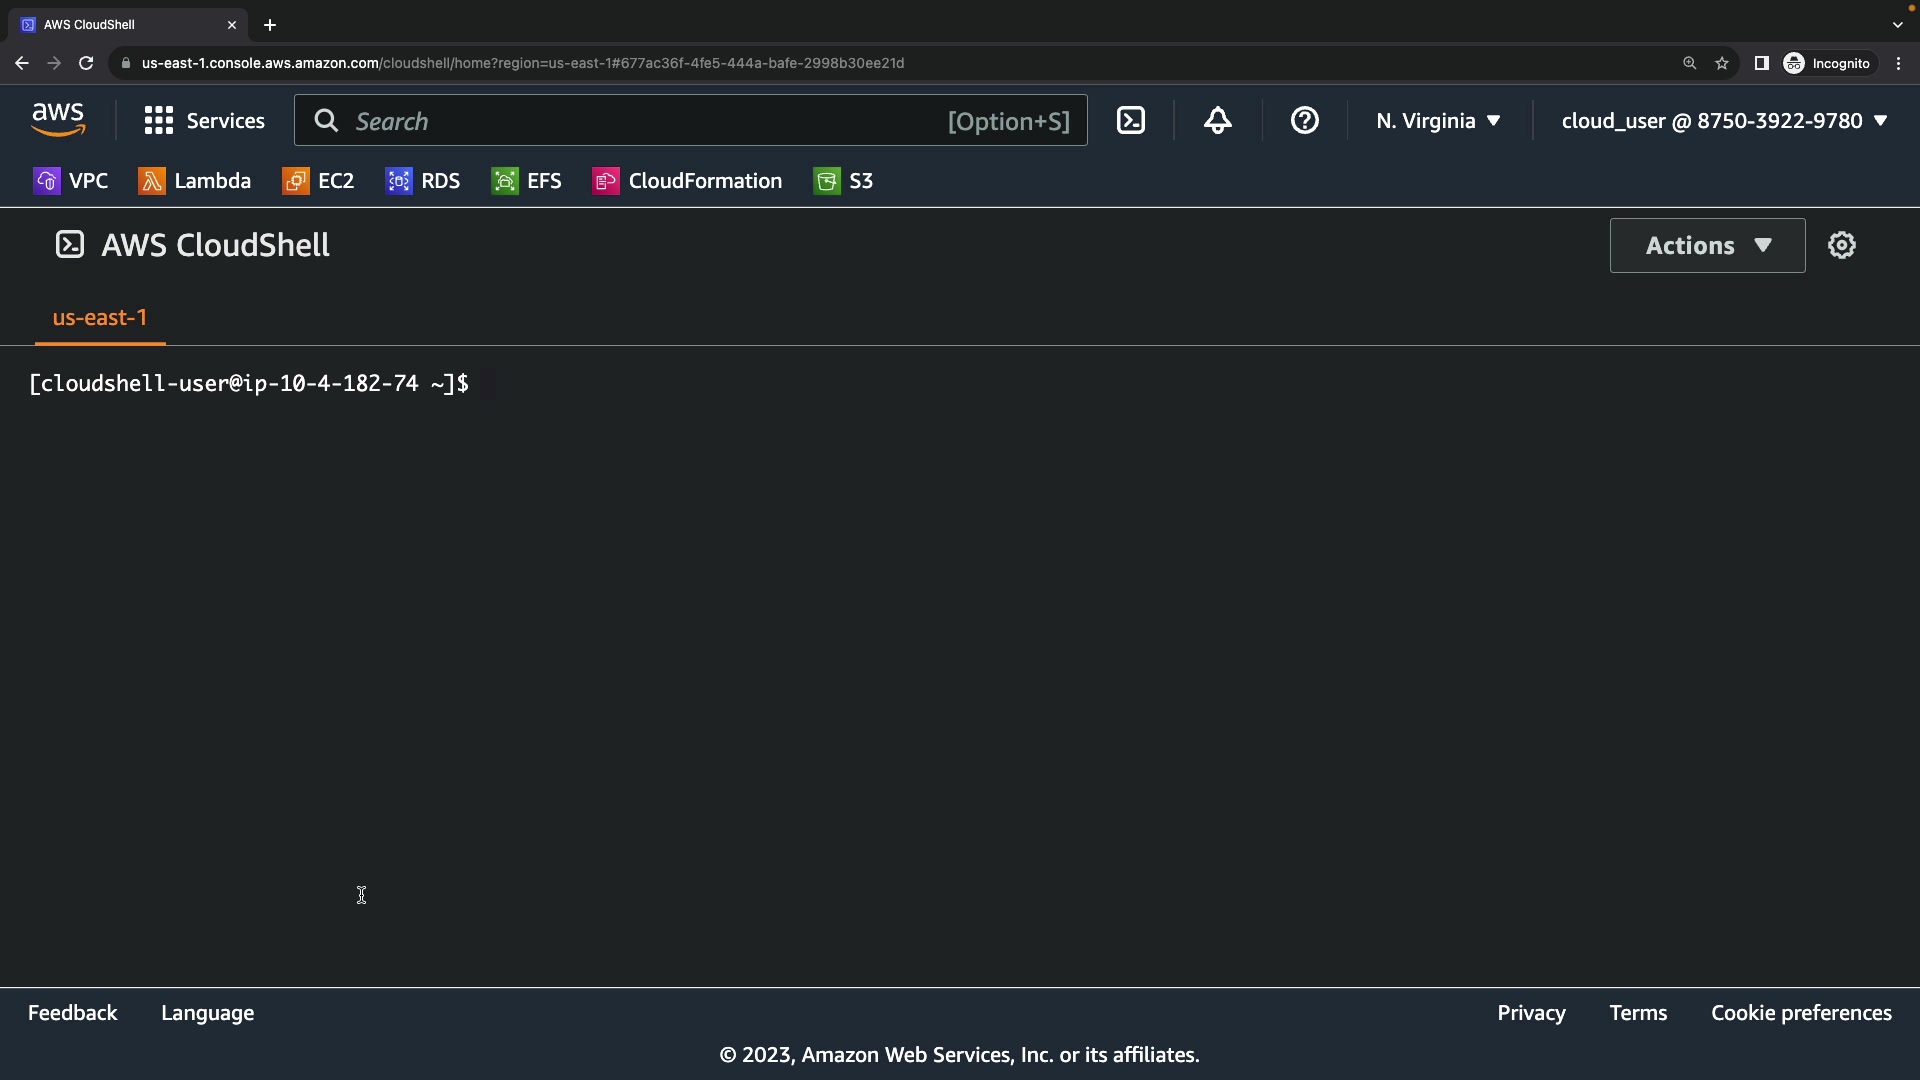Open Cookie preferences link
The width and height of the screenshot is (1920, 1080).
[1801, 1013]
